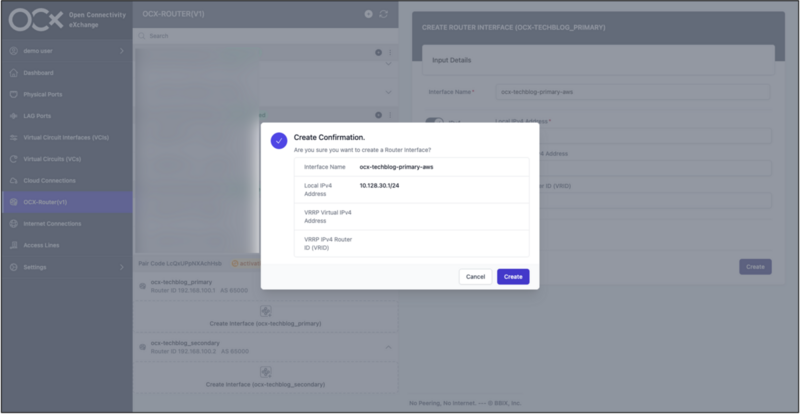Expand the Settings menu chevron
This screenshot has width=800, height=414.
coord(121,267)
